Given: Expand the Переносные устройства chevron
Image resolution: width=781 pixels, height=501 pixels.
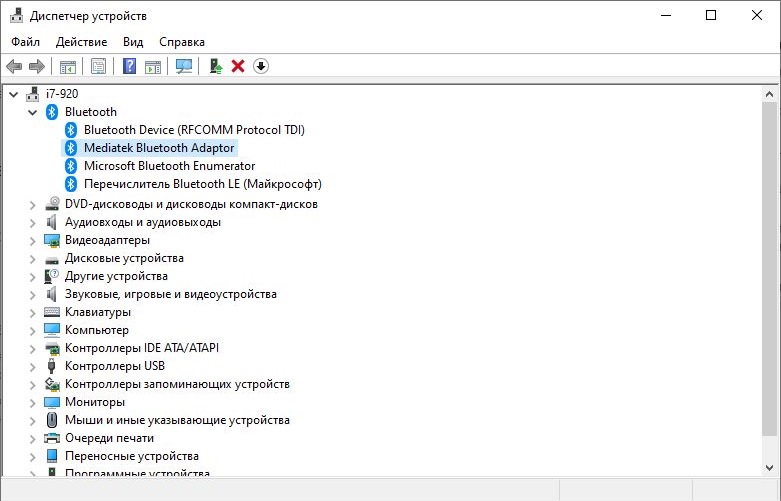Looking at the screenshot, I should pyautogui.click(x=32, y=457).
